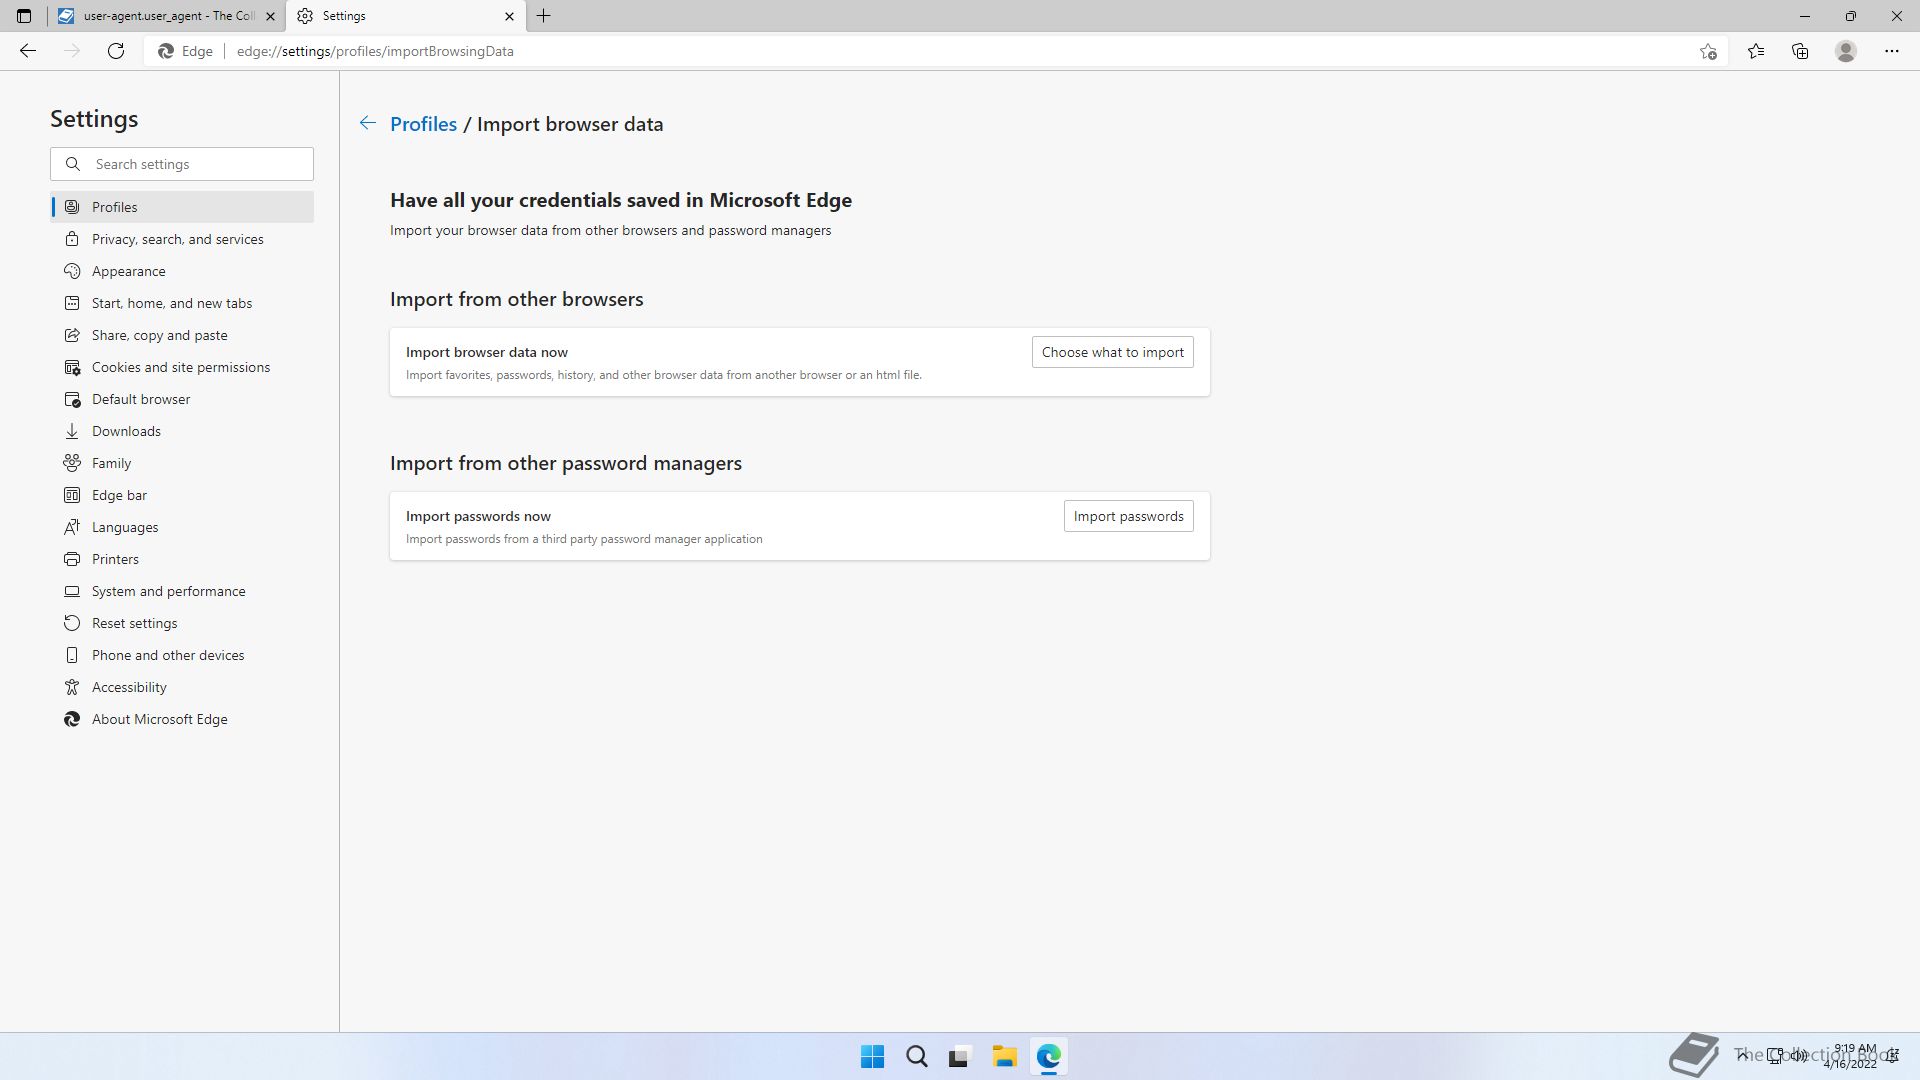This screenshot has width=1920, height=1080.
Task: Click the add to favorites star icon
Action: [1708, 51]
